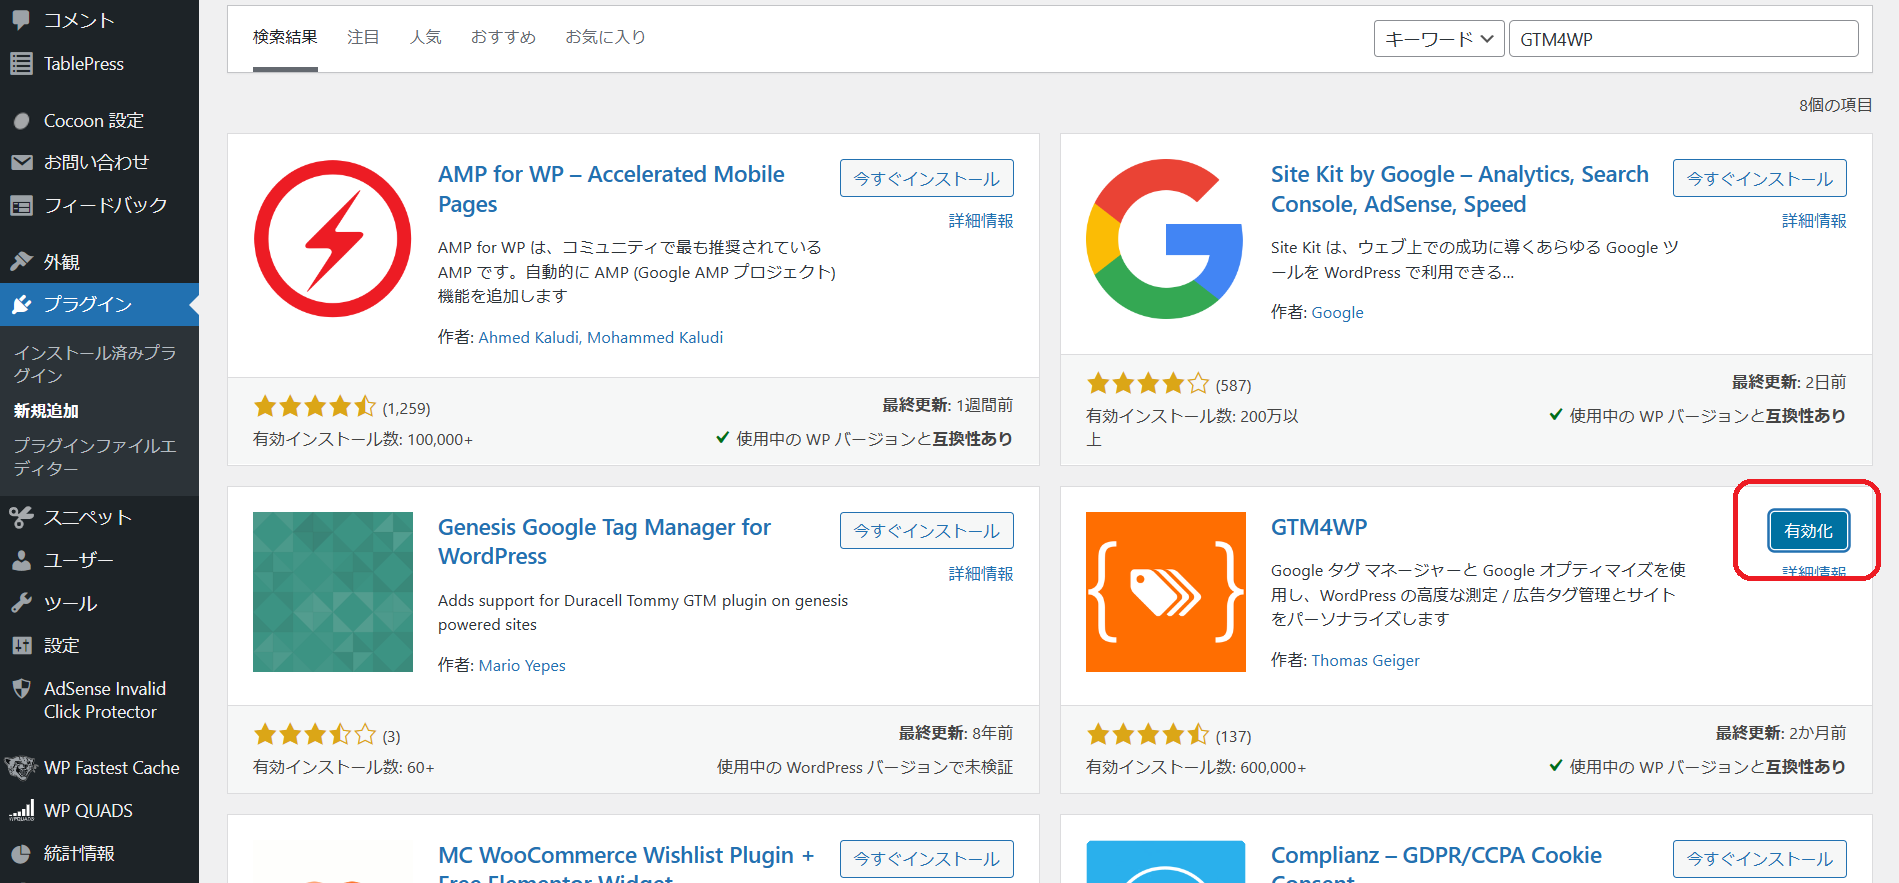
Task: Click the GTM4WP orange tag logo
Action: pyautogui.click(x=1166, y=592)
